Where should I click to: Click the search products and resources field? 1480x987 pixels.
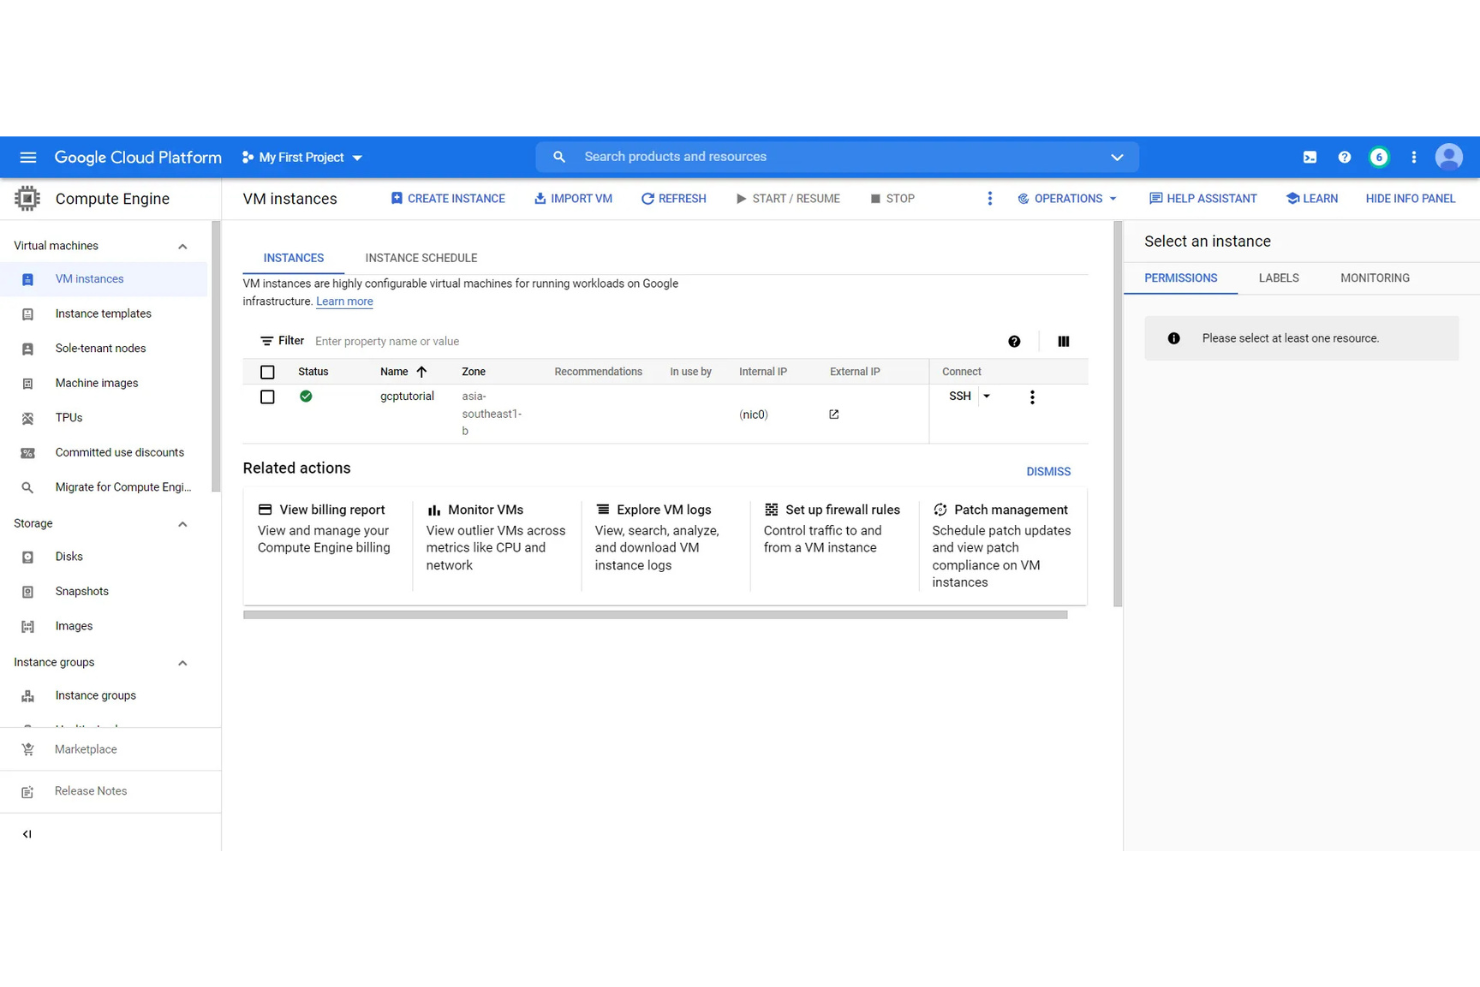[835, 156]
